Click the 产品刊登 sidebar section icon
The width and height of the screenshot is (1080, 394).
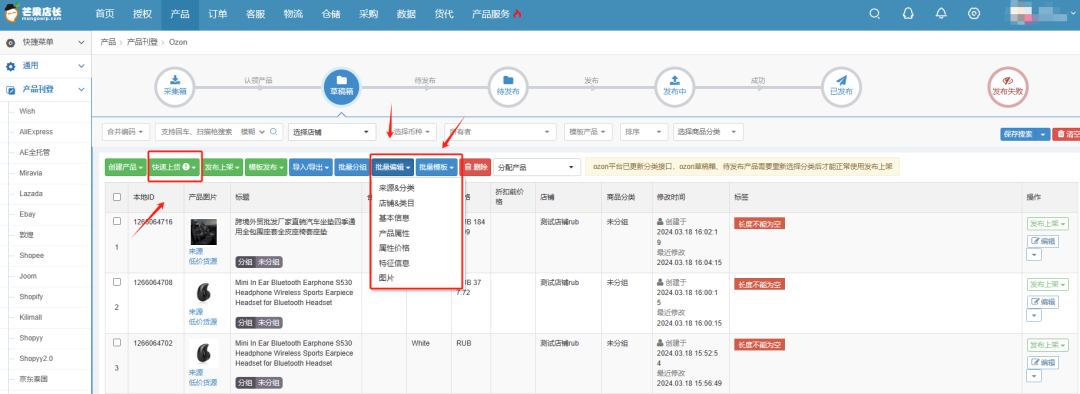pyautogui.click(x=10, y=90)
